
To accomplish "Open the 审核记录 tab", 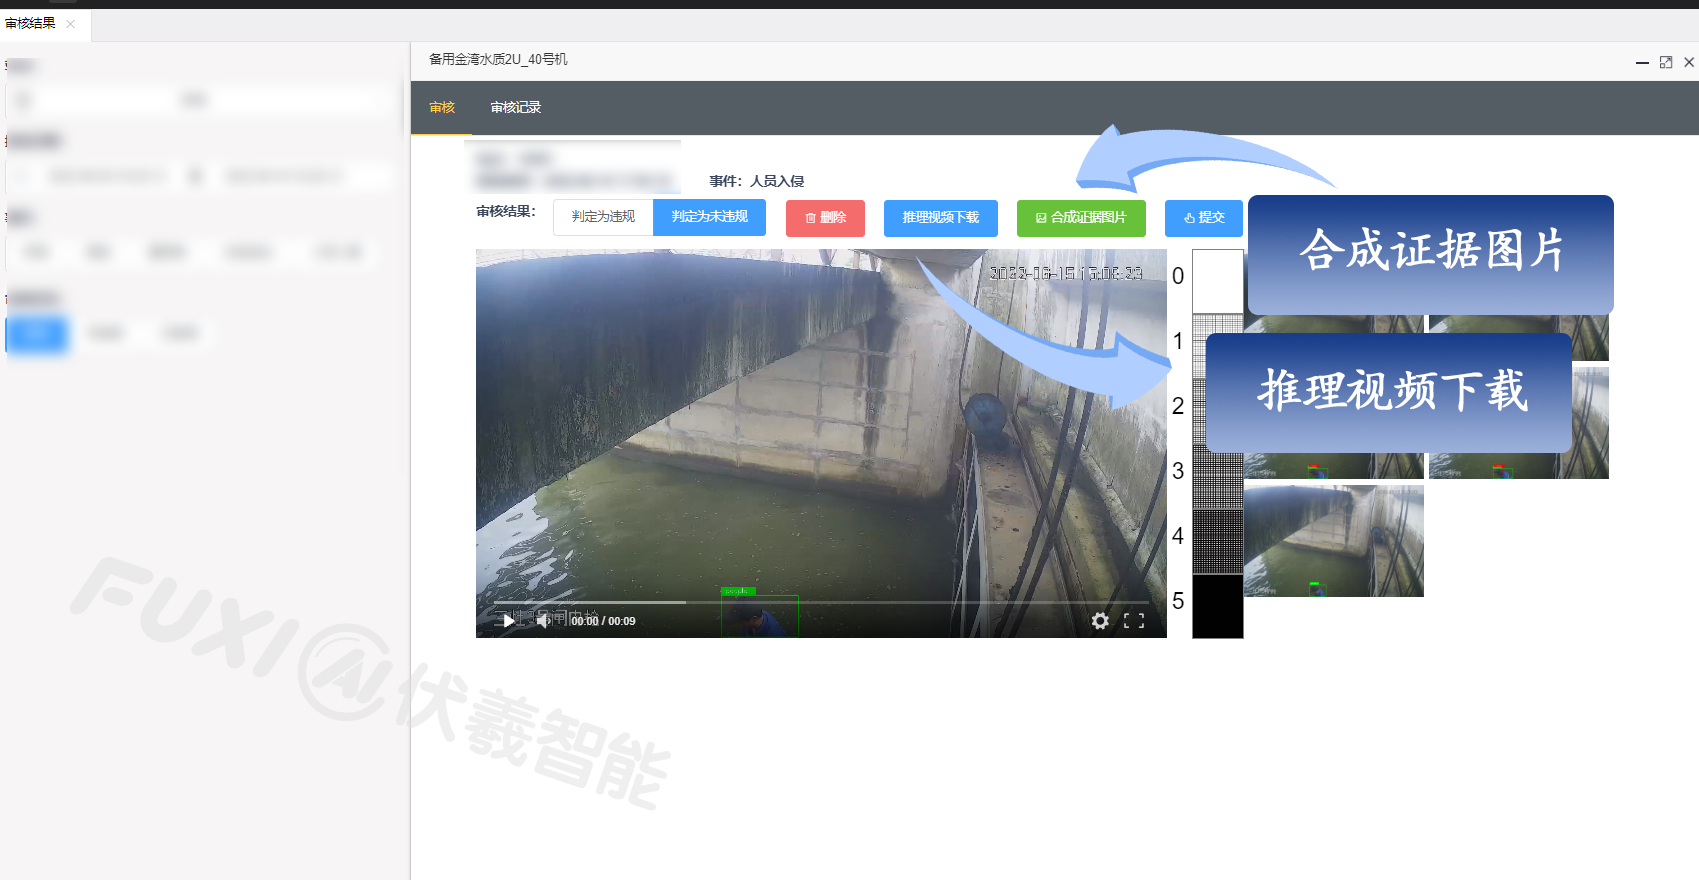I will click(516, 108).
